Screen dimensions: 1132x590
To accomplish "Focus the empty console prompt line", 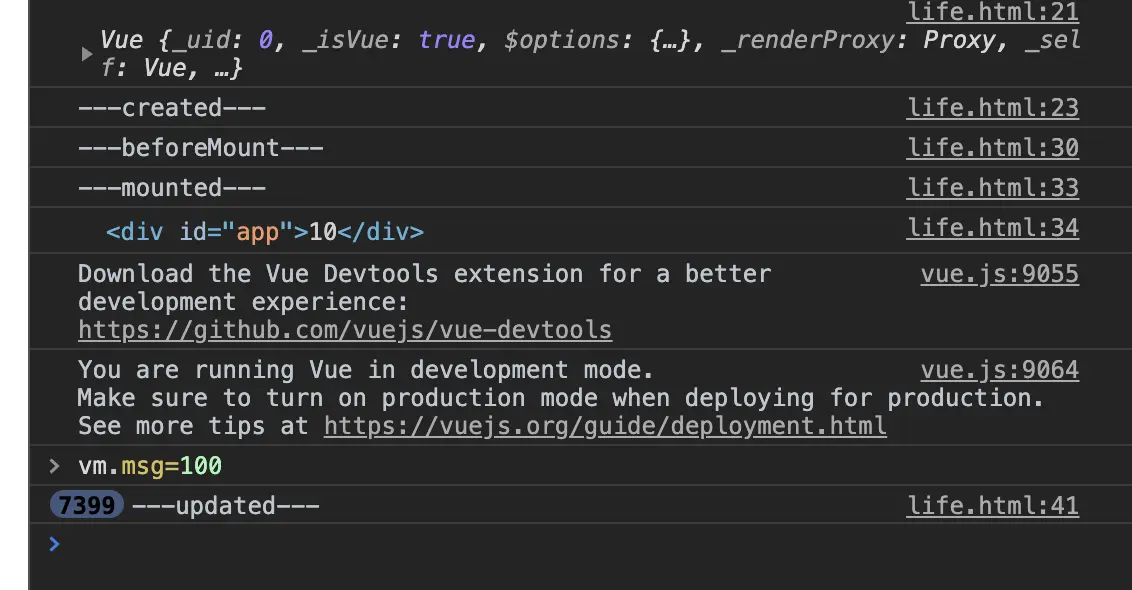I will [500, 545].
